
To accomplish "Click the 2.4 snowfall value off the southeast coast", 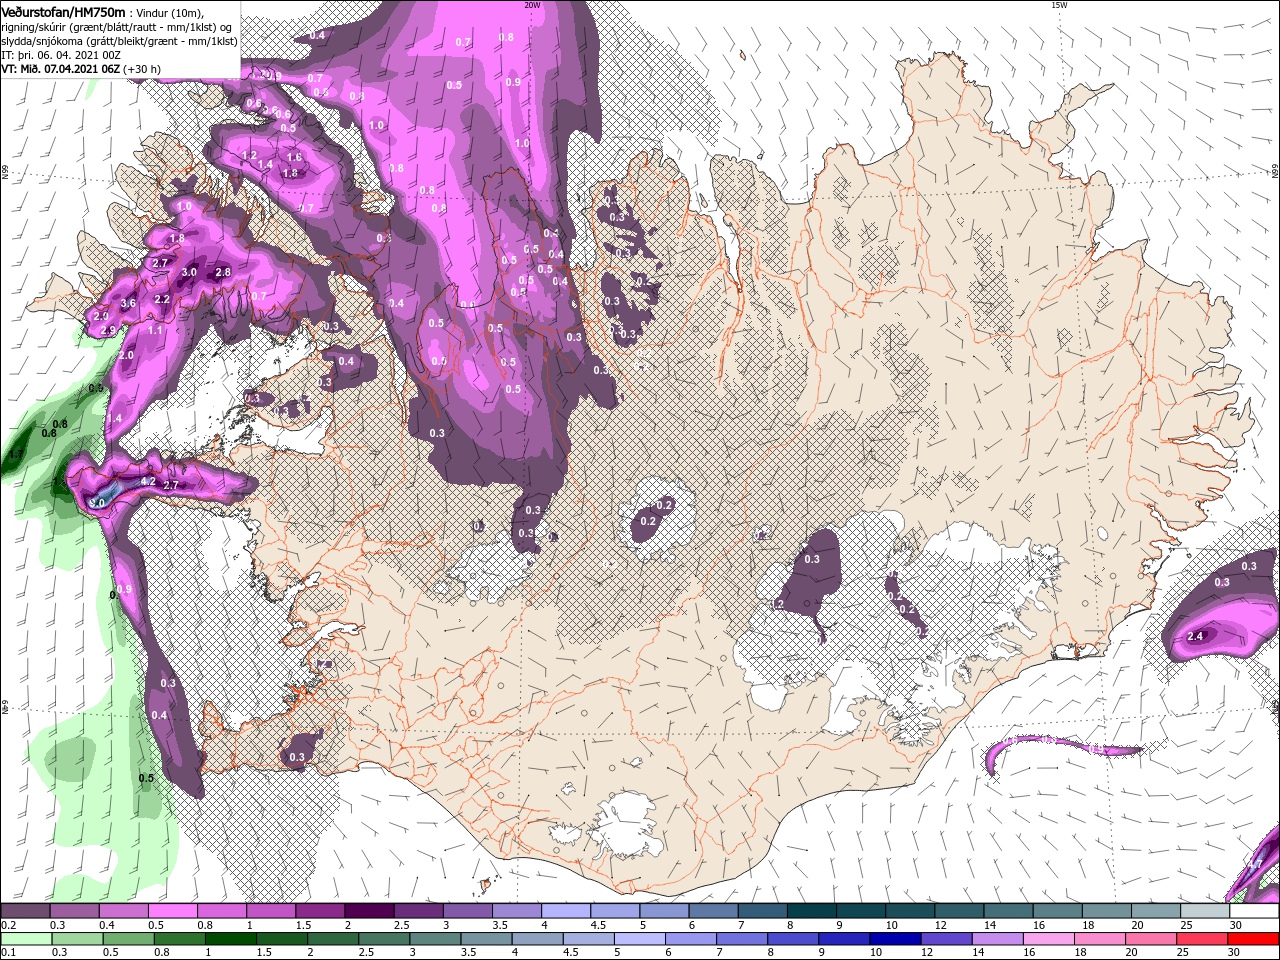I will [1195, 636].
